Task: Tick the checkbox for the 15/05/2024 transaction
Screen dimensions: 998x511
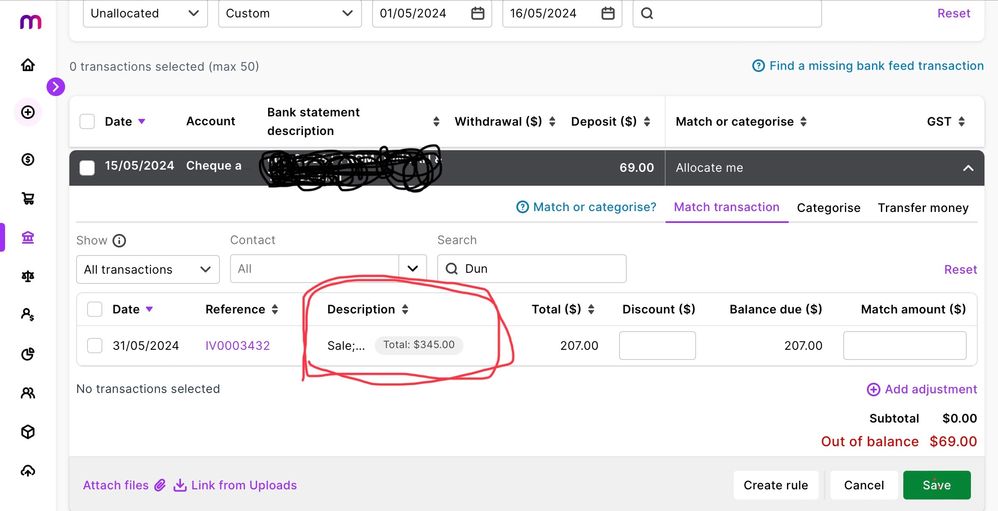Action: tap(87, 167)
